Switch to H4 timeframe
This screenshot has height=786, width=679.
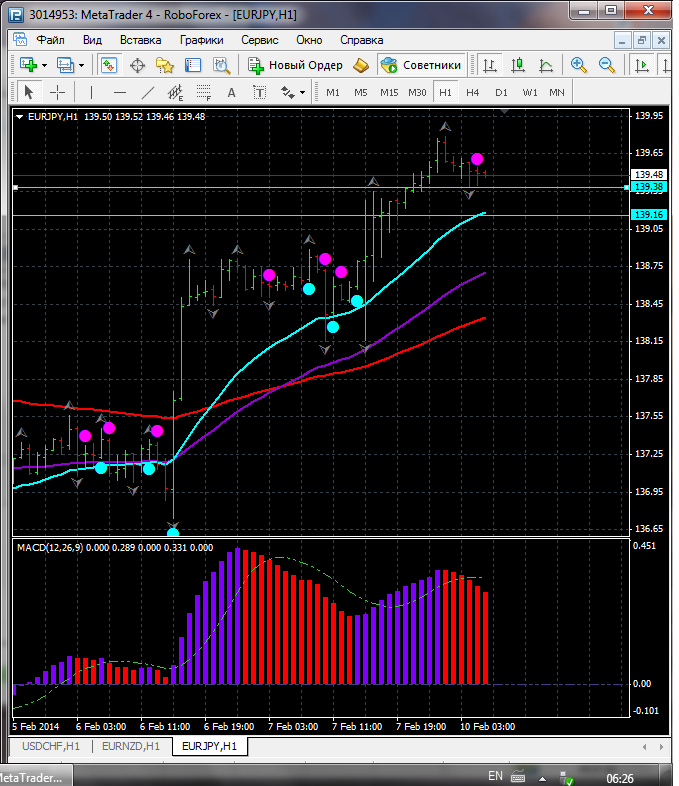pos(473,92)
